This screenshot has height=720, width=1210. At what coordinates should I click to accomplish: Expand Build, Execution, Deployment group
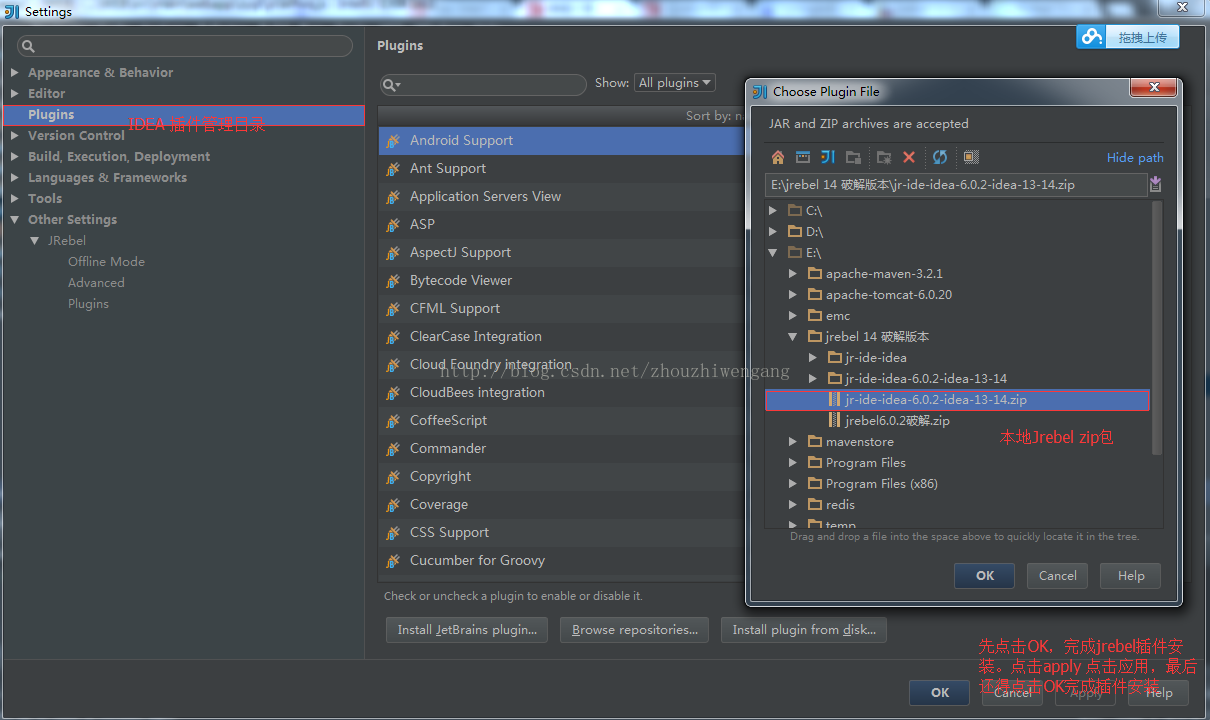point(14,156)
